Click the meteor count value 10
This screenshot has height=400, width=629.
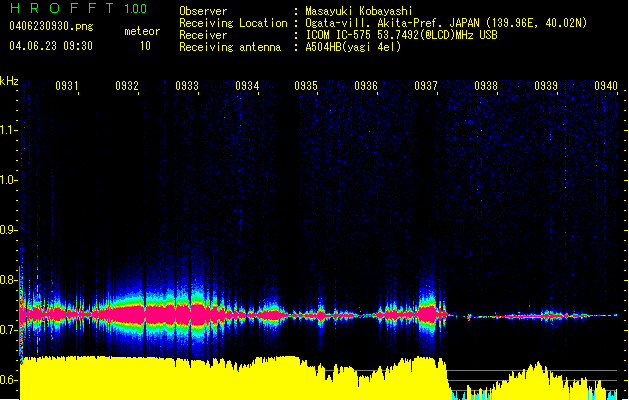click(x=145, y=46)
